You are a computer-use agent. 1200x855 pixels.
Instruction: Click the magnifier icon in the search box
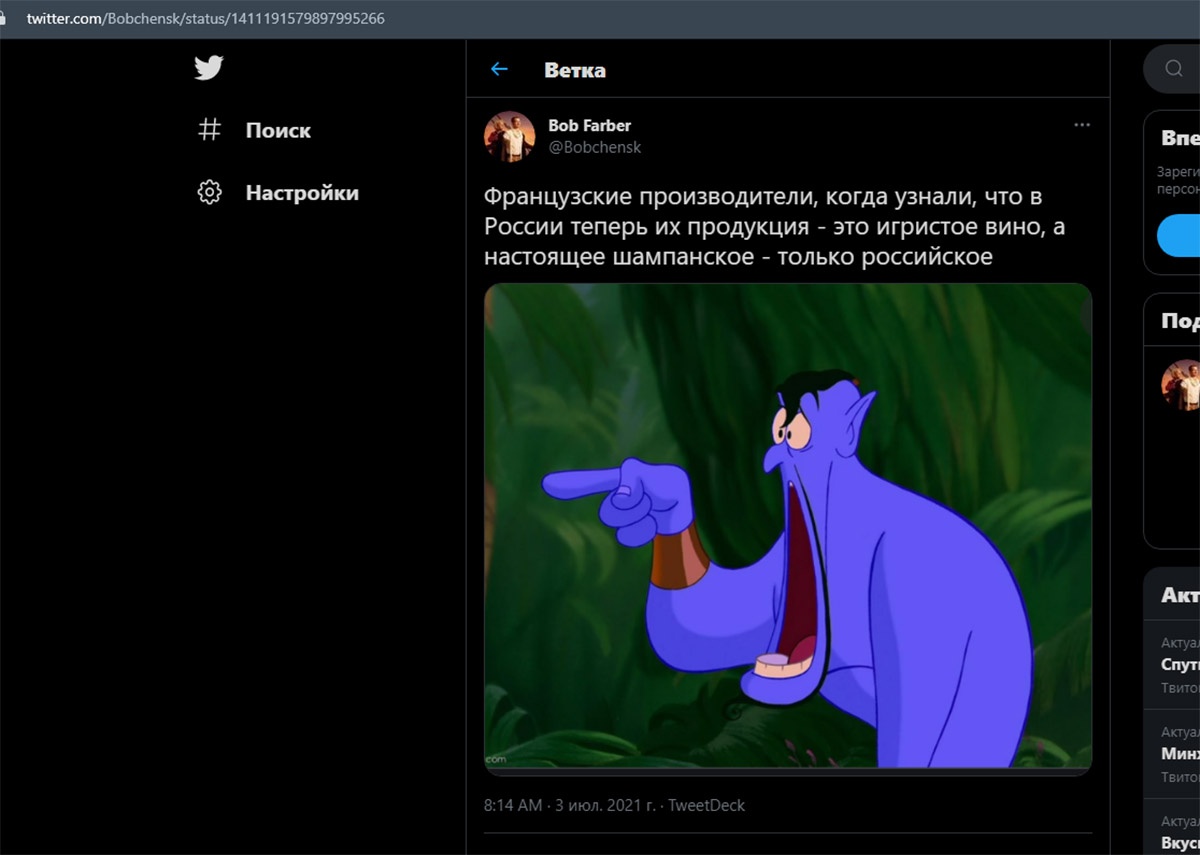[x=1174, y=68]
